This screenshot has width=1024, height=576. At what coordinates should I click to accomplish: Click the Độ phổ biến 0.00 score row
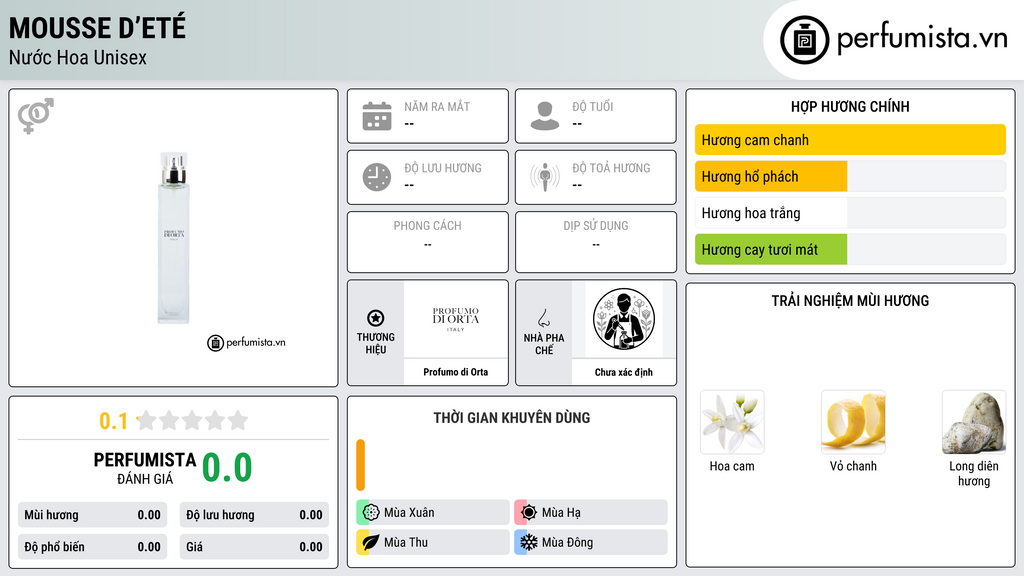(x=92, y=547)
